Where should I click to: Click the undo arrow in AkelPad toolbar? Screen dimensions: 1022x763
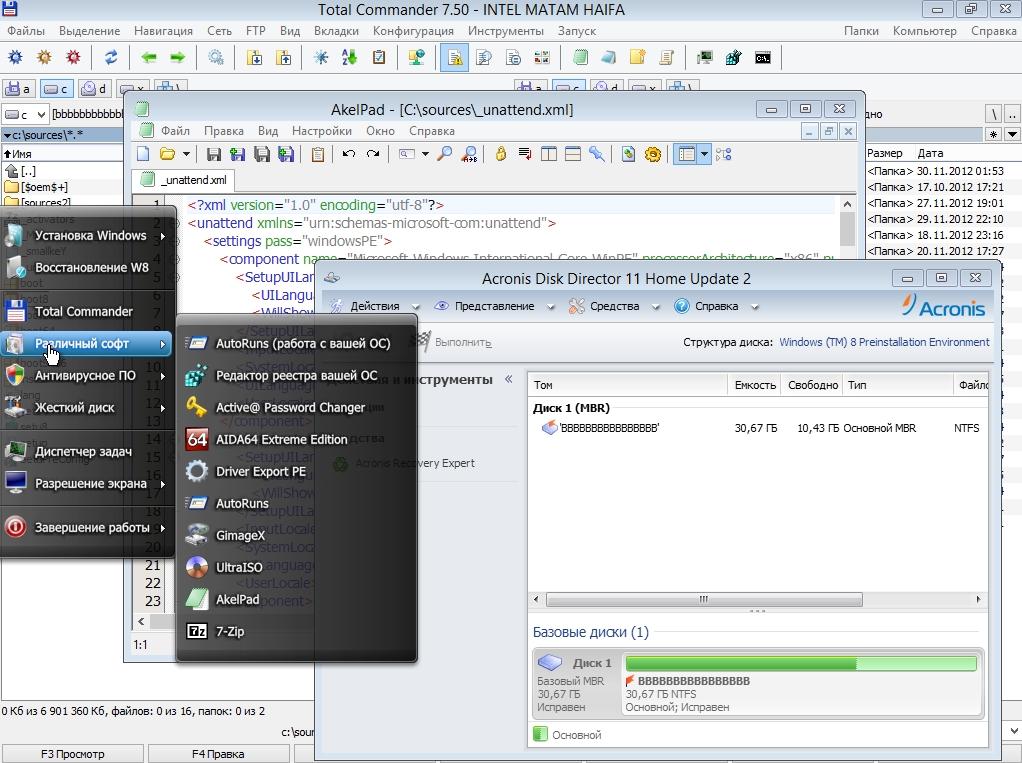348,154
